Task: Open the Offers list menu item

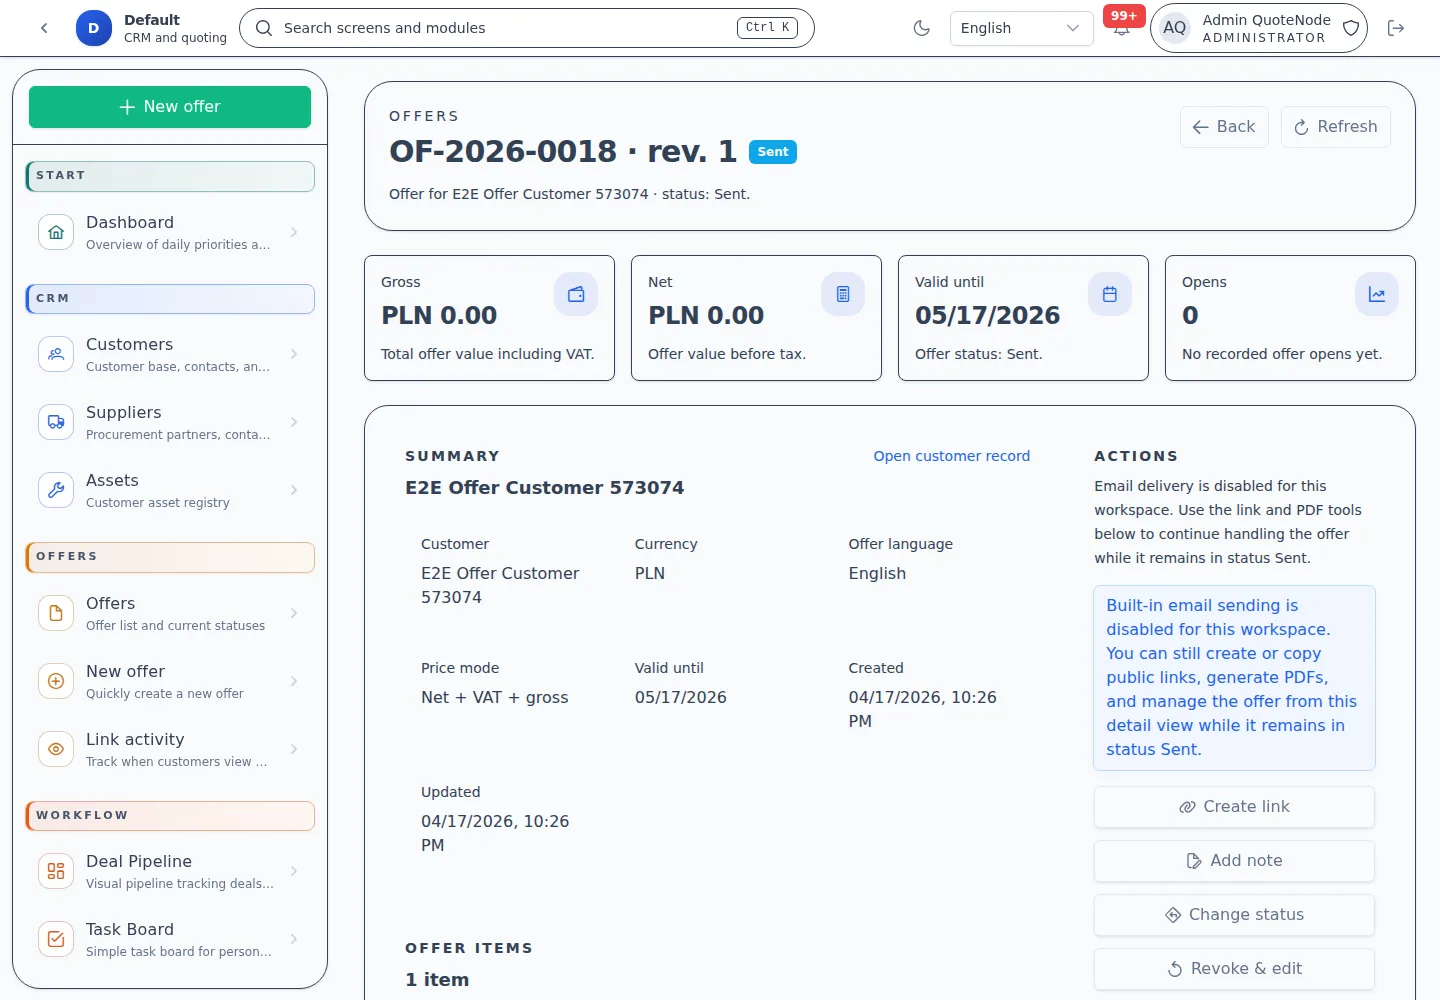Action: (170, 613)
